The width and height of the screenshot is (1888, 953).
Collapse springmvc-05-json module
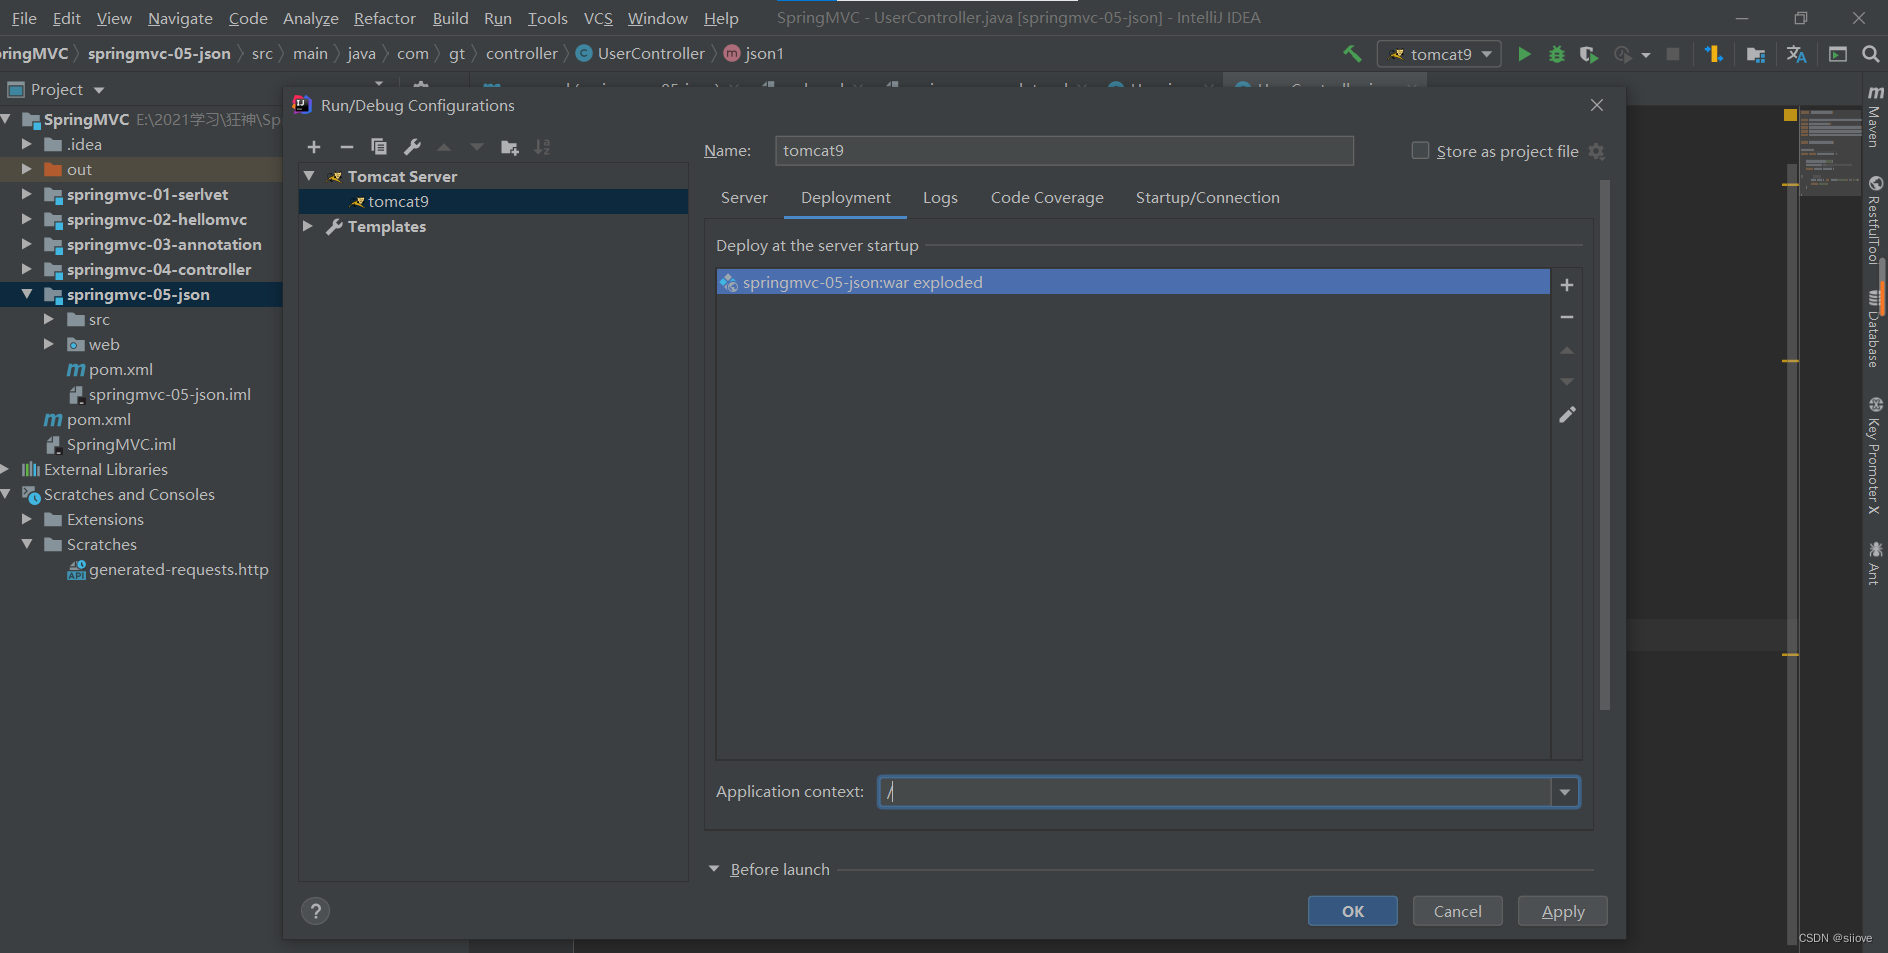tap(27, 294)
